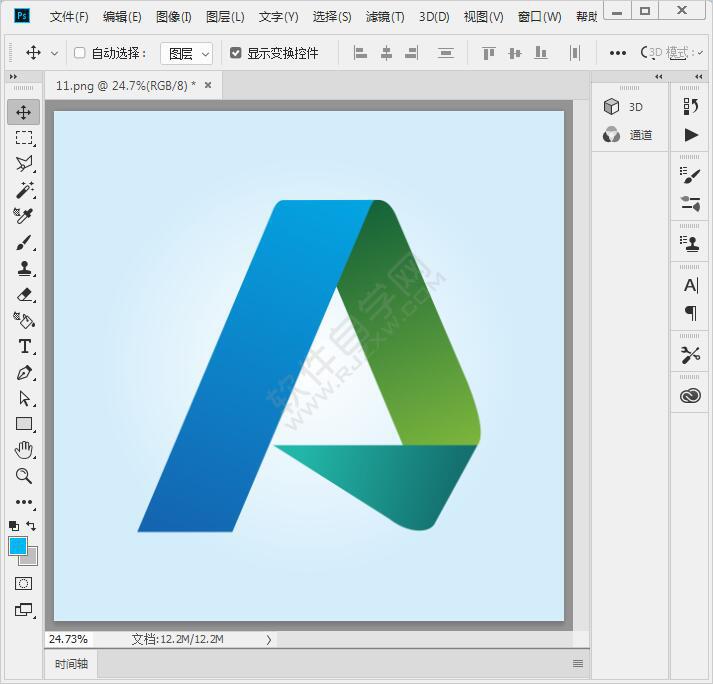Open the Edit Toolbar three-dots button
The height and width of the screenshot is (684, 713).
tap(24, 502)
